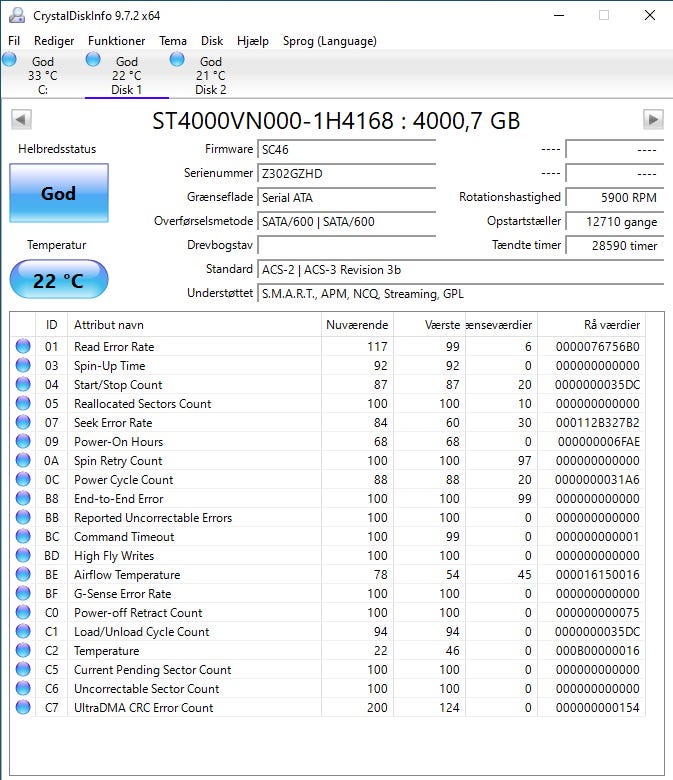Click status orb next to Read Error Rate
673x780 pixels.
[x=23, y=347]
